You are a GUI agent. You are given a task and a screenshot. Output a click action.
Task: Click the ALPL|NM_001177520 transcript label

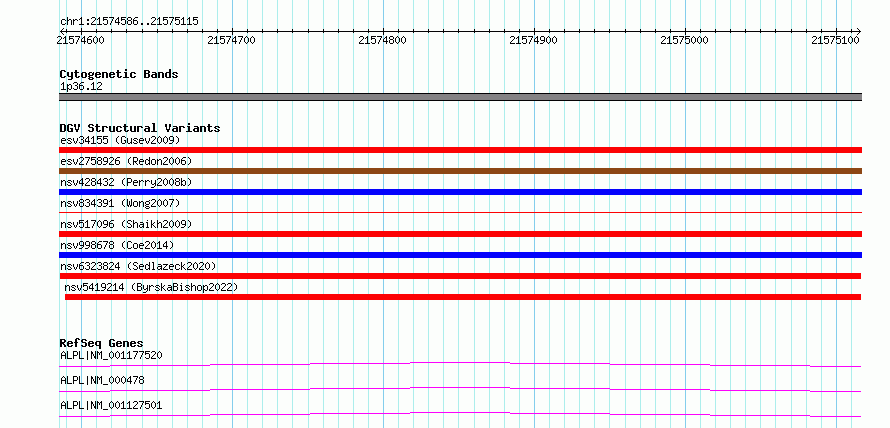tap(111, 355)
